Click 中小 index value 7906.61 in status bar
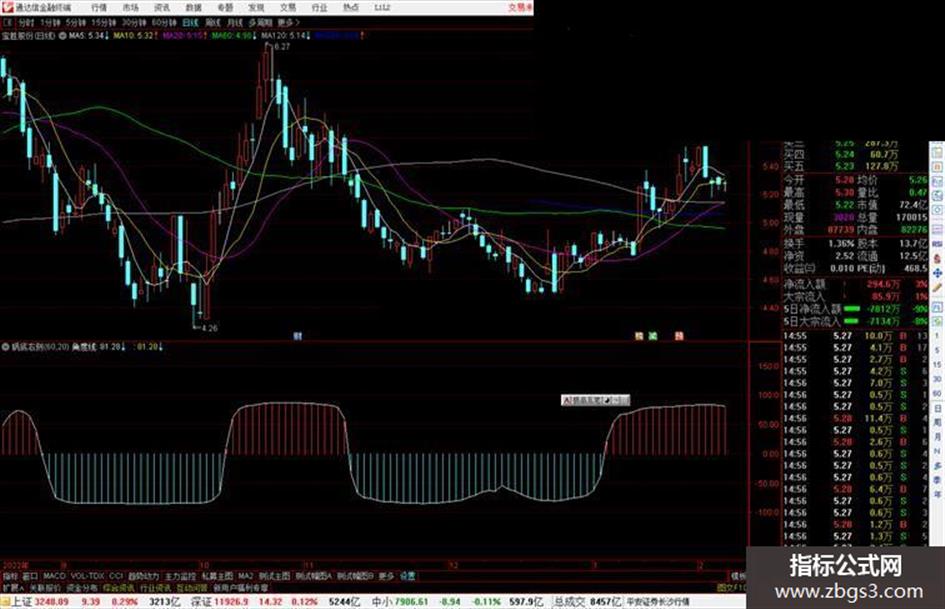This screenshot has height=609, width=945. pos(412,602)
